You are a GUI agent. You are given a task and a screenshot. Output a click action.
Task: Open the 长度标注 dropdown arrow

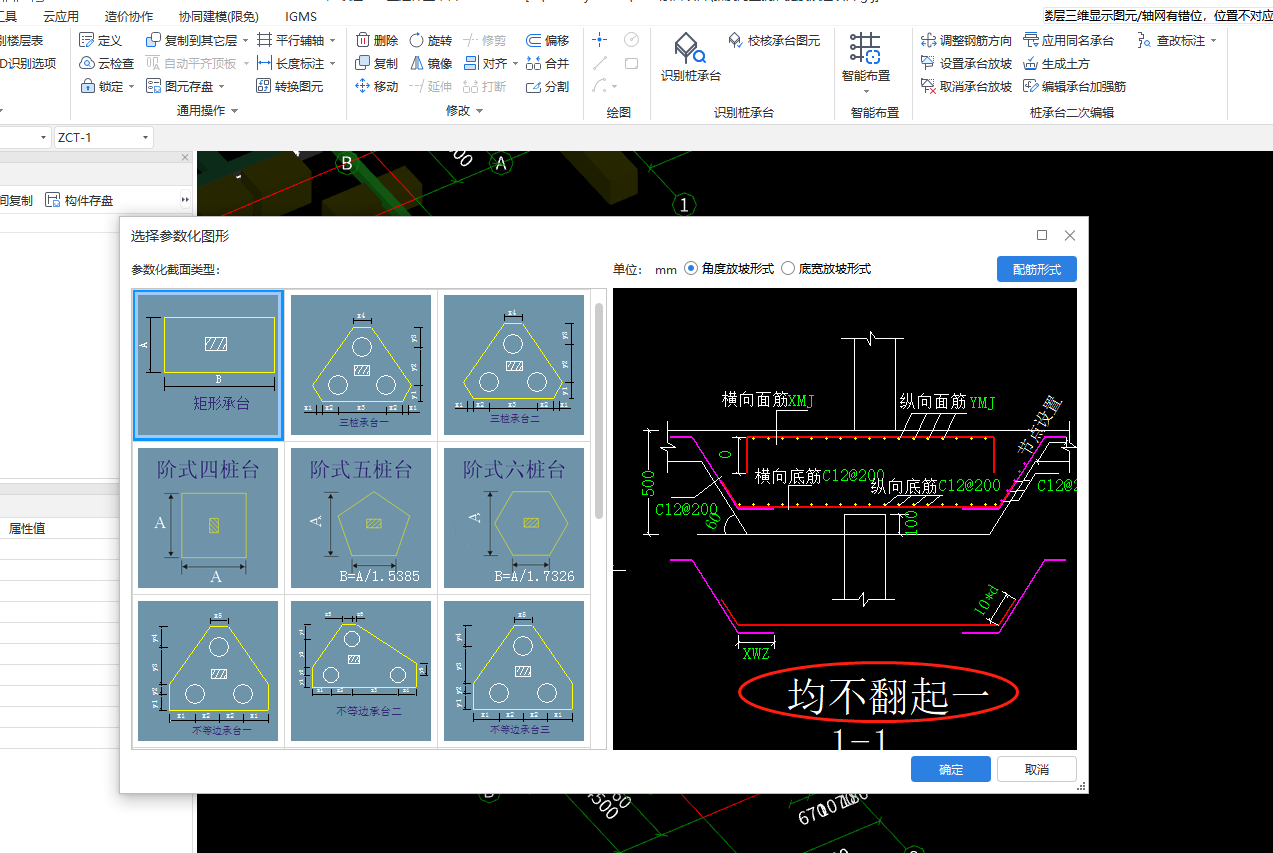click(x=332, y=64)
